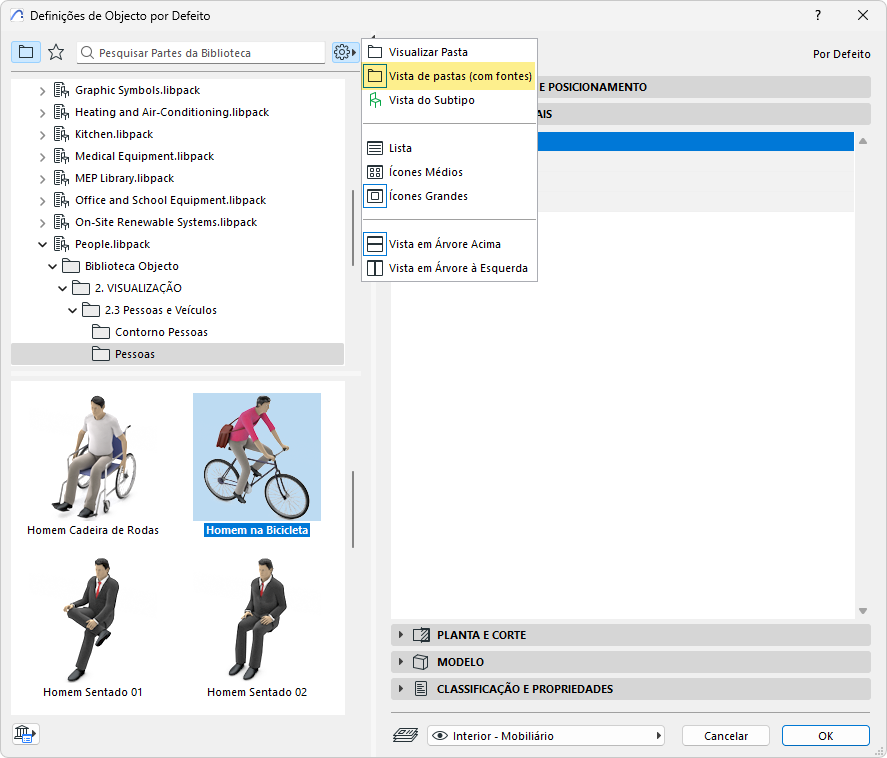Click the Graphic Symbols.libpack library icon
This screenshot has height=758, width=887.
click(x=62, y=90)
